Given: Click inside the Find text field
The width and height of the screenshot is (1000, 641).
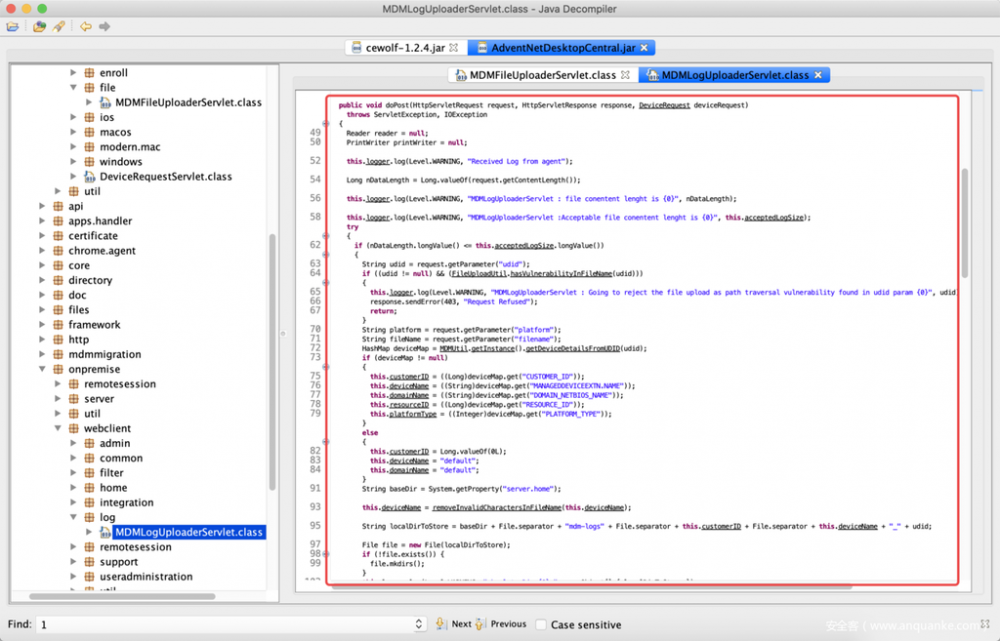Looking at the screenshot, I should click(220, 625).
